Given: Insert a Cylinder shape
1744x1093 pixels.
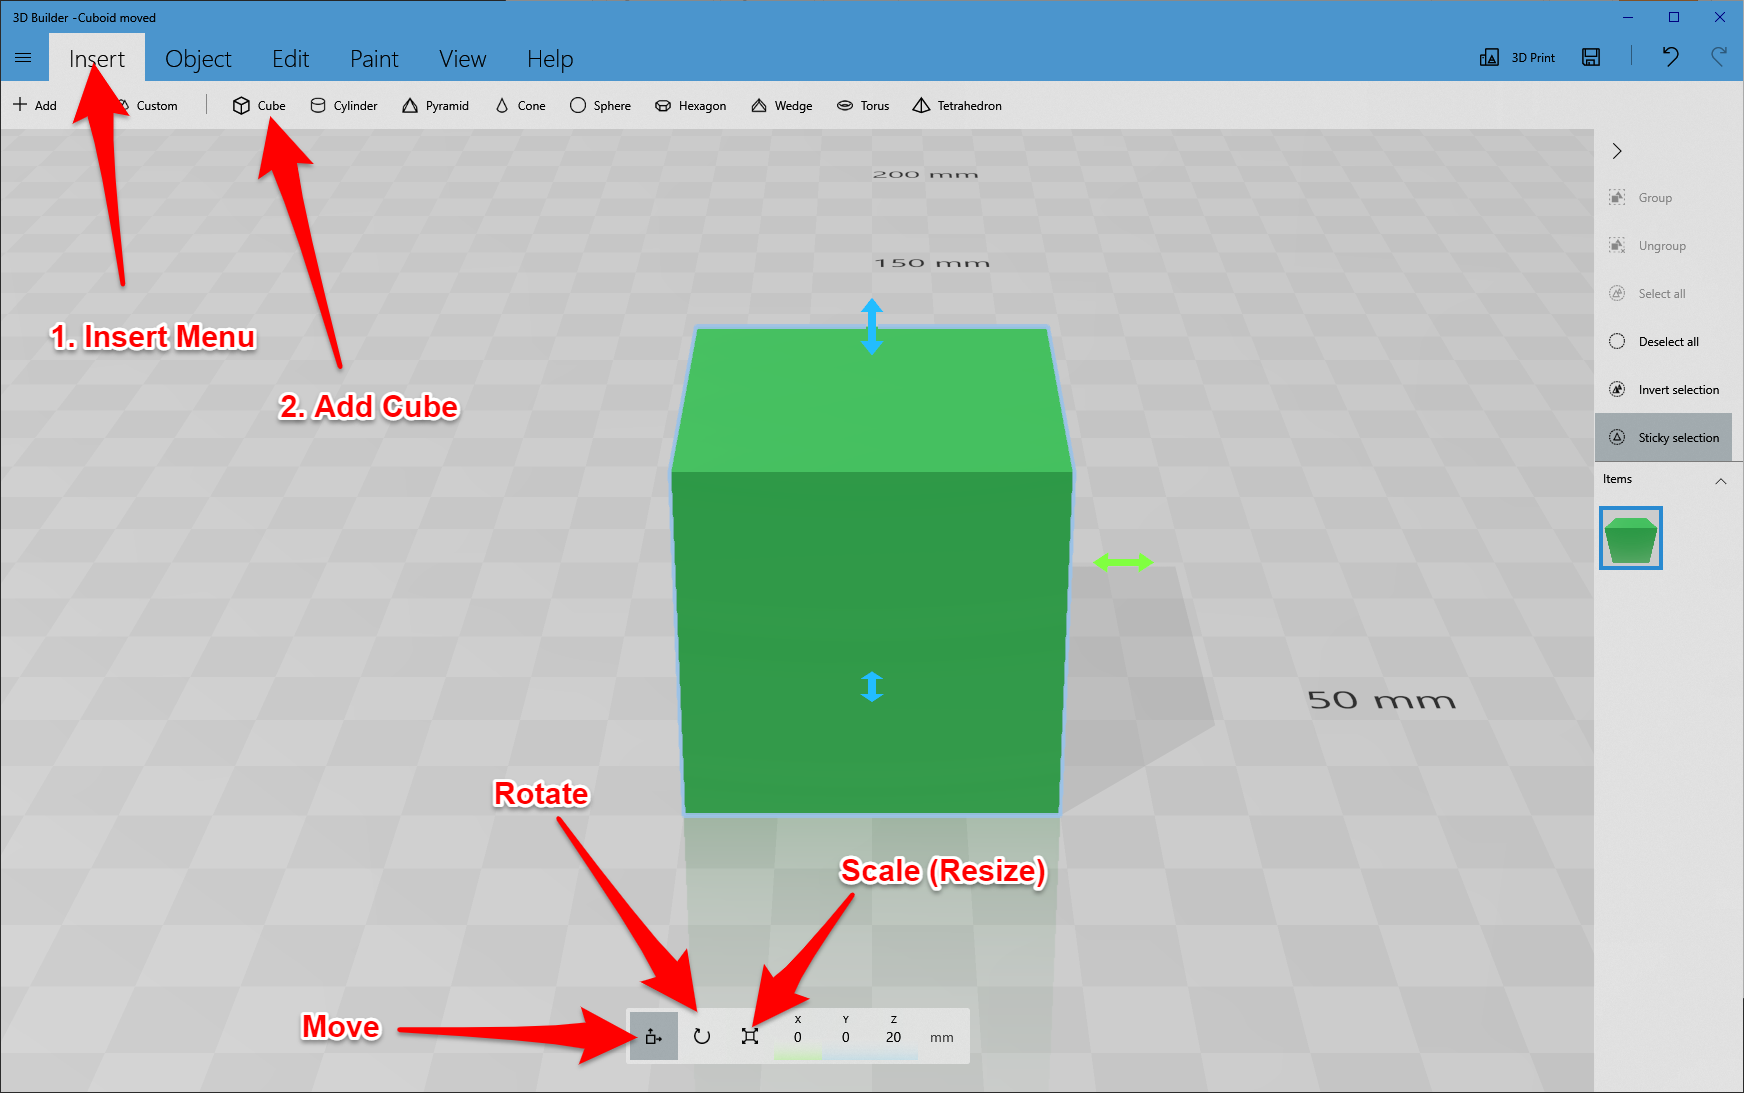Looking at the screenshot, I should tap(343, 105).
